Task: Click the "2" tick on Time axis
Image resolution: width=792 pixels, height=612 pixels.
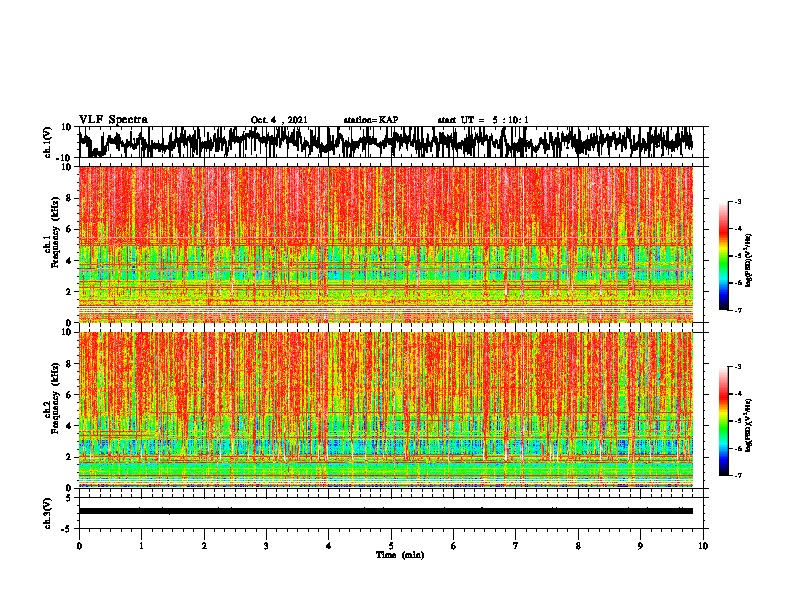Action: [x=204, y=546]
